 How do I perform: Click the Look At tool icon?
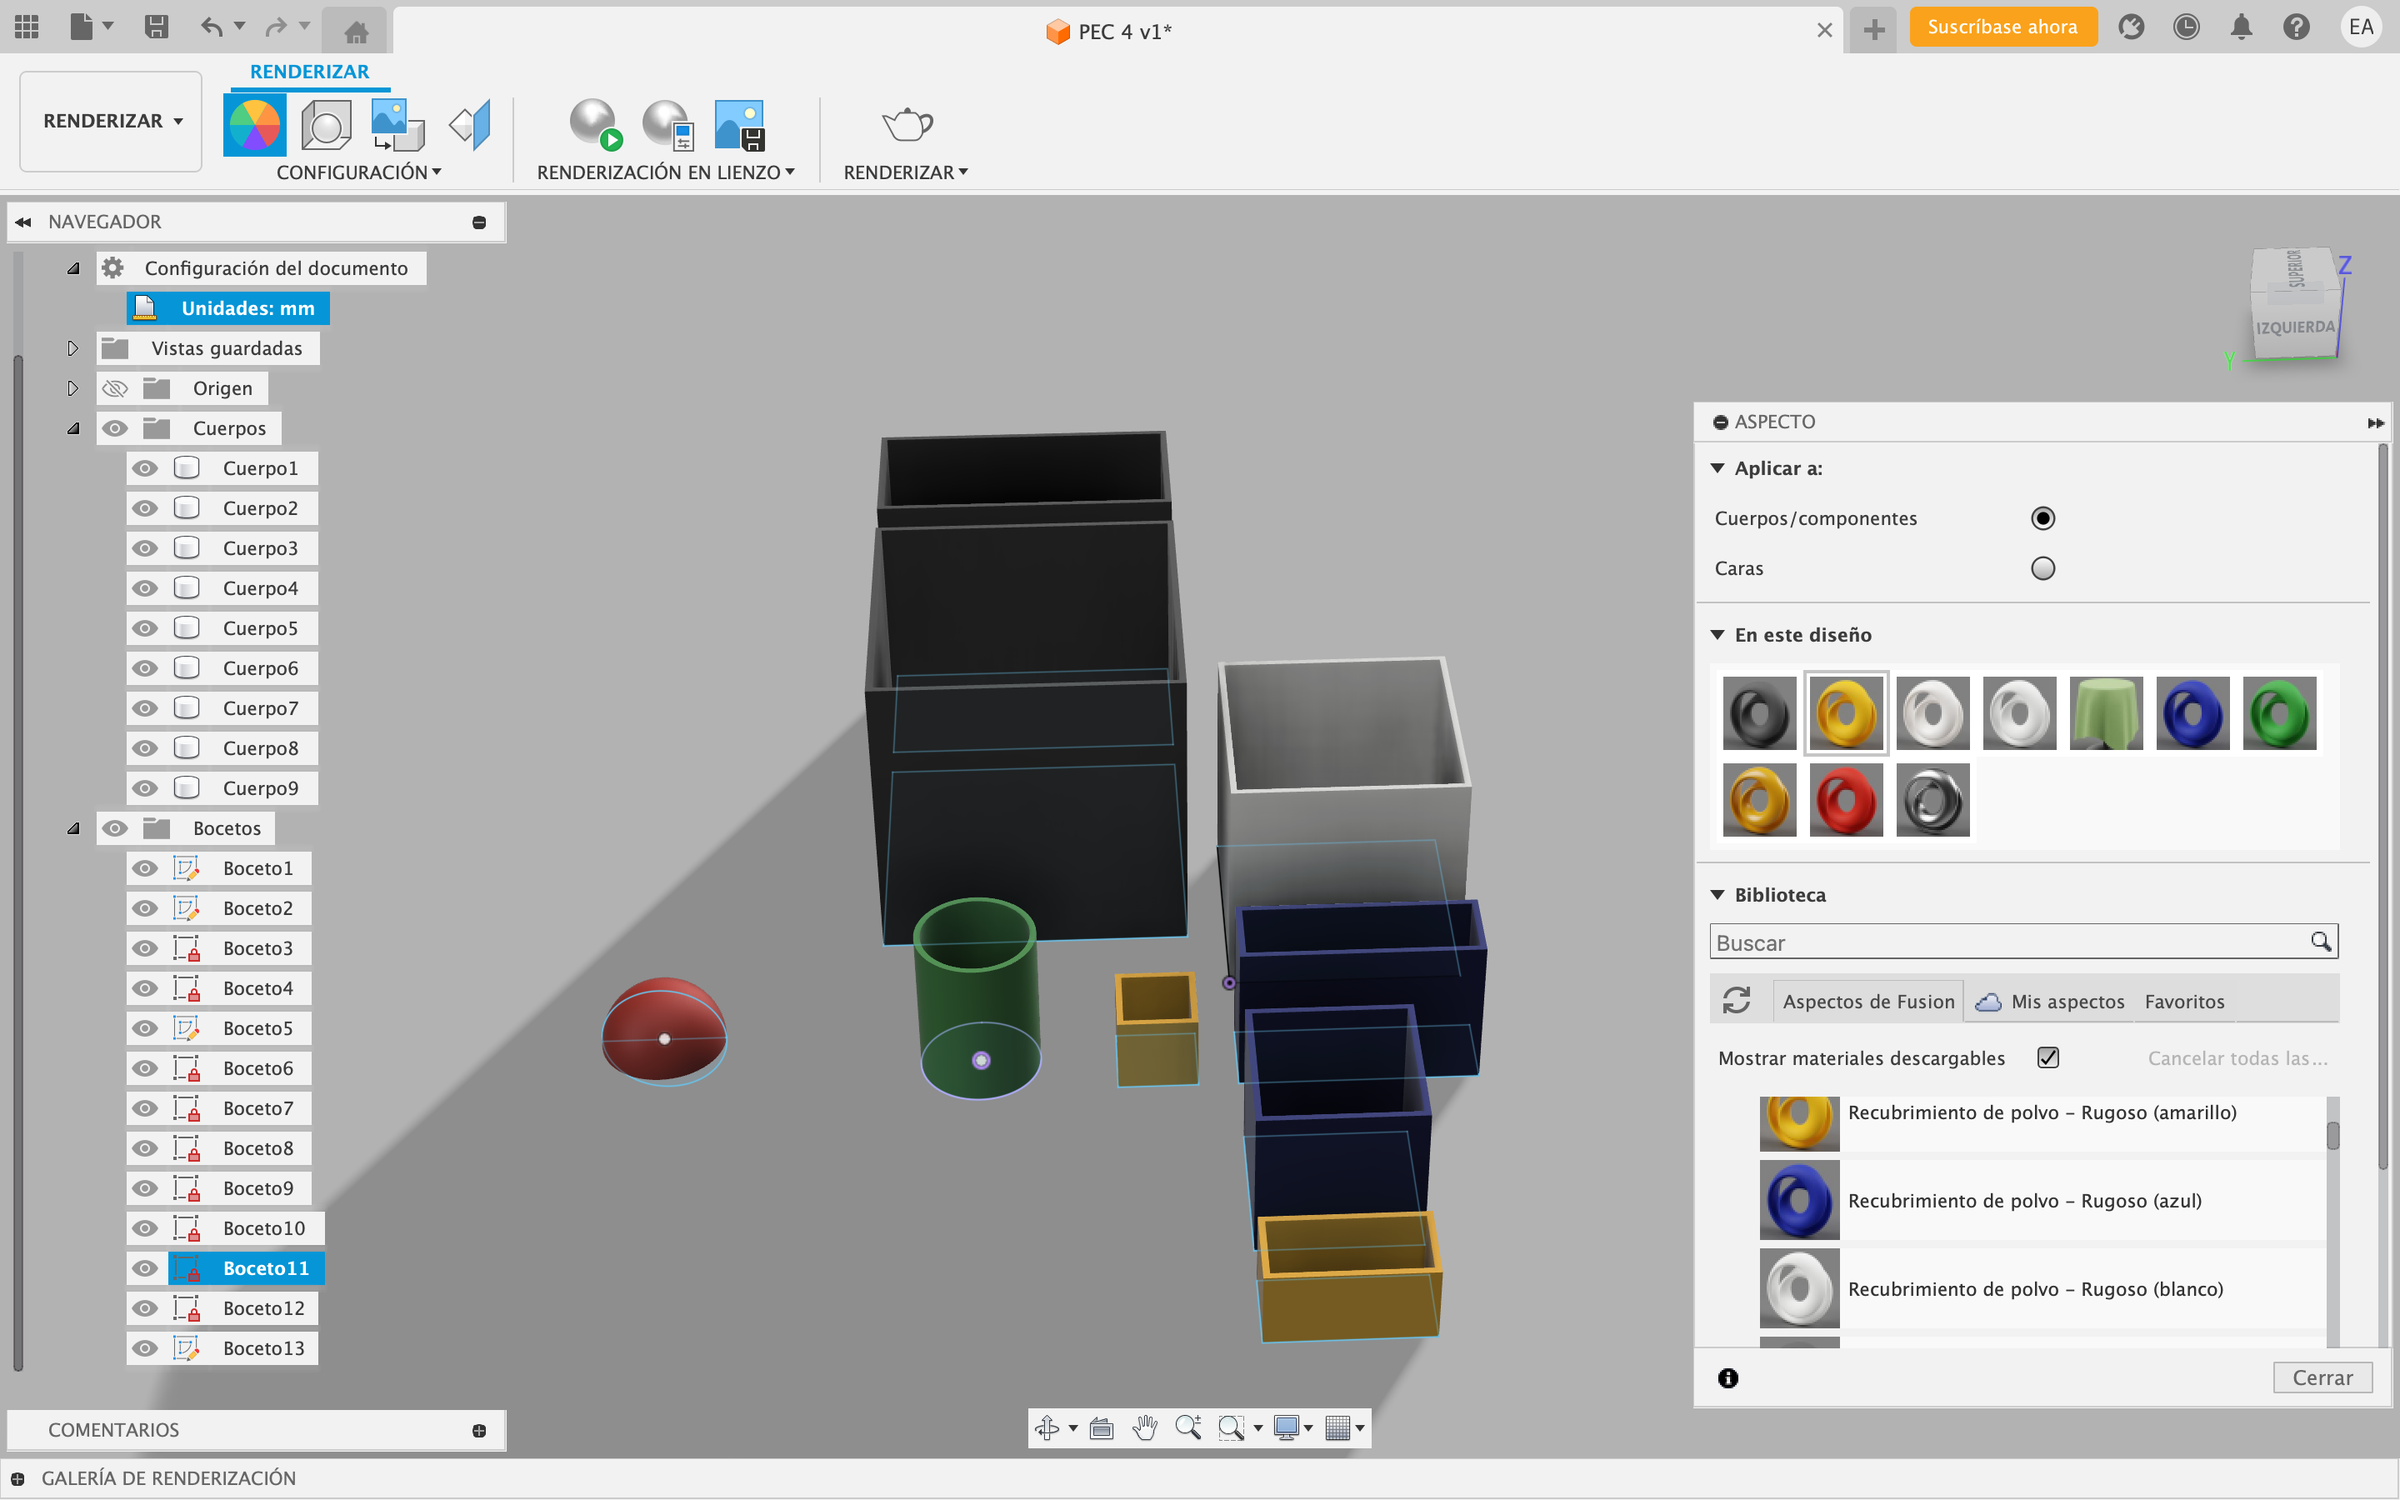click(1101, 1428)
